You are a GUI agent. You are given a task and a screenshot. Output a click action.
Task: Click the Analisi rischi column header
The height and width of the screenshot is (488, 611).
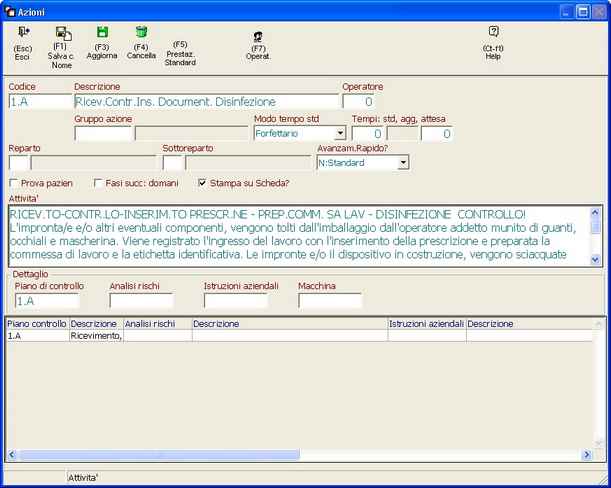(x=157, y=324)
